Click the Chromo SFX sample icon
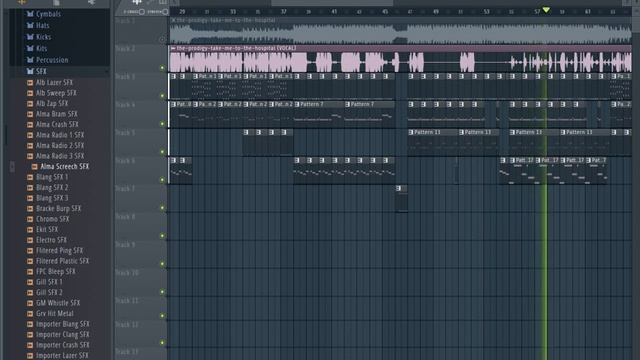This screenshot has width=640, height=360. point(30,219)
